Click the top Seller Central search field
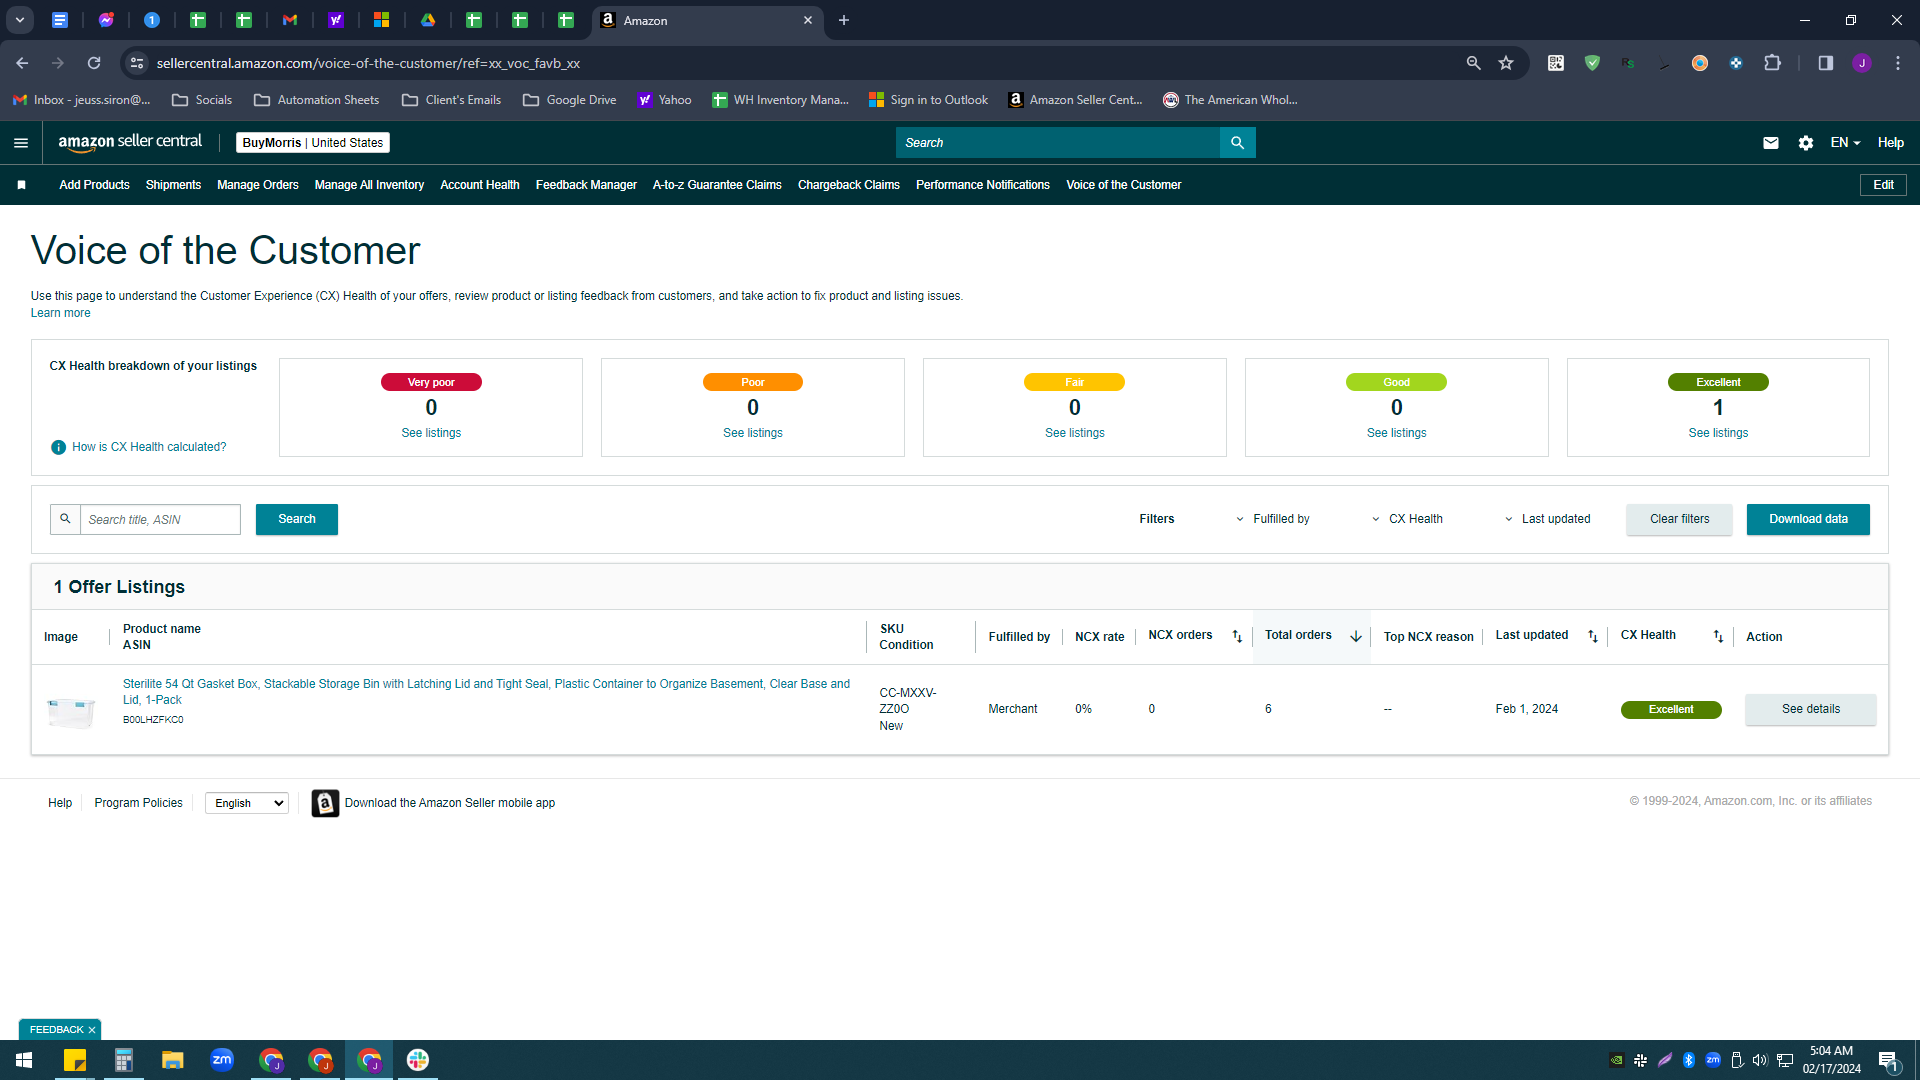Screen dimensions: 1920x1080 pyautogui.click(x=1058, y=143)
